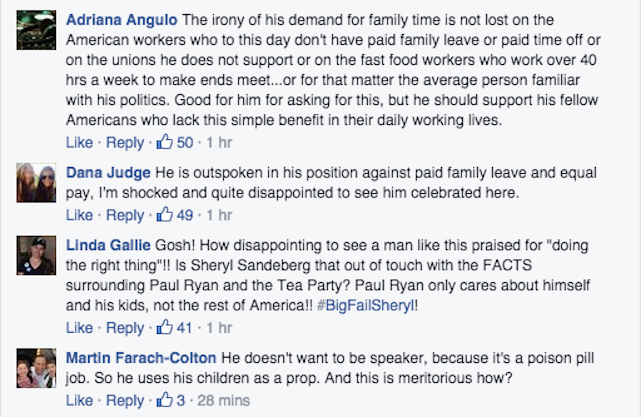Like Martin Farach-Colton's comment

[x=79, y=400]
